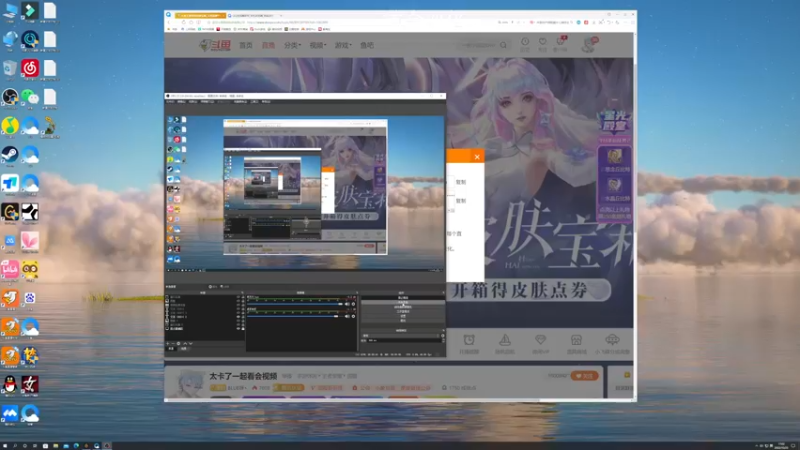Open the pink flower petal desktop icon
Viewport: 800px width, 450px height.
[30, 240]
